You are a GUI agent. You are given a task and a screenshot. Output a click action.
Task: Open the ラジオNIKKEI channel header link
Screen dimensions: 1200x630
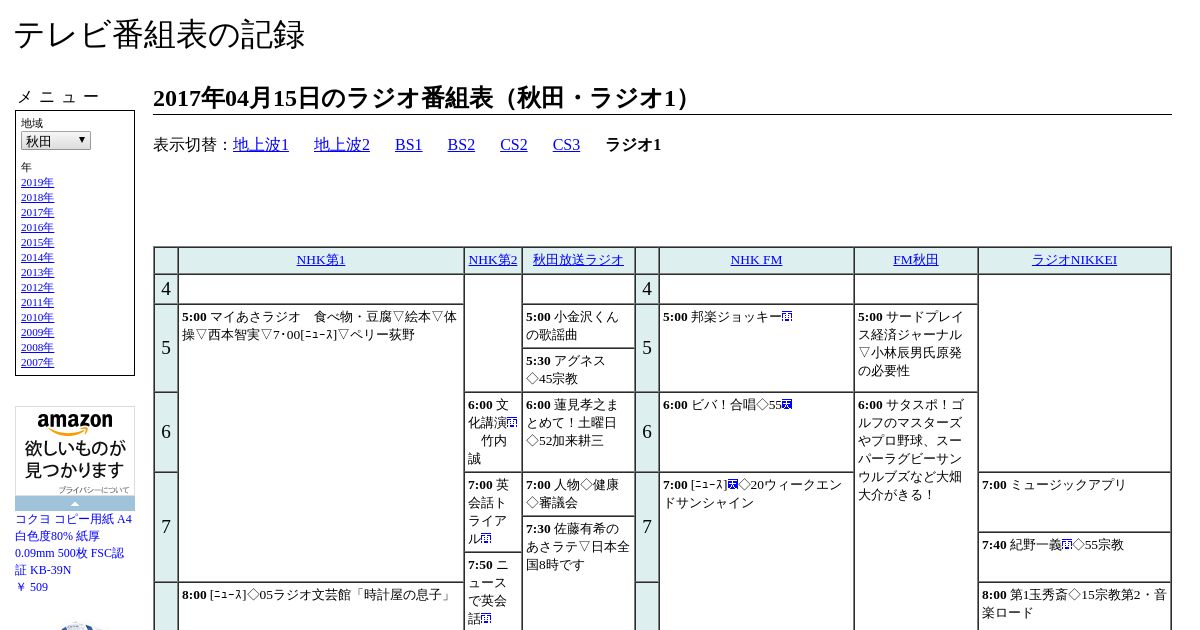[1074, 260]
